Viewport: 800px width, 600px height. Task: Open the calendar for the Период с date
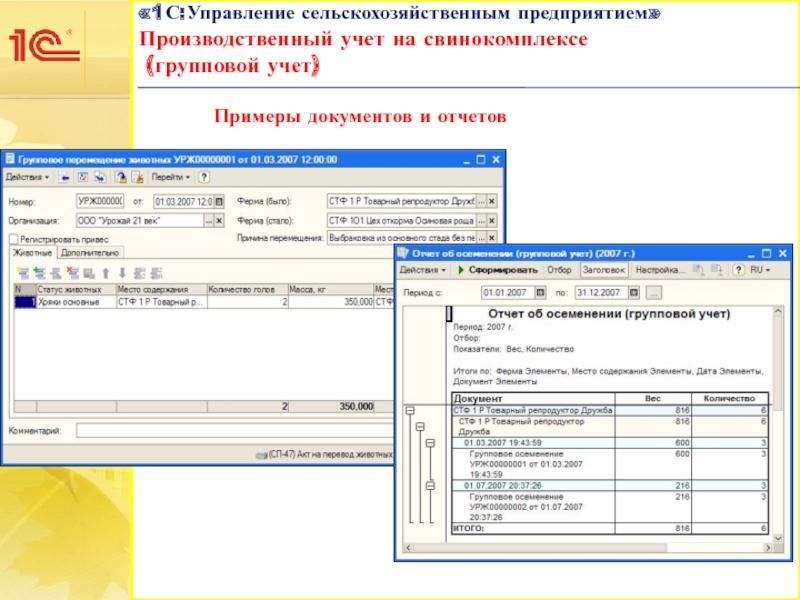coord(540,293)
